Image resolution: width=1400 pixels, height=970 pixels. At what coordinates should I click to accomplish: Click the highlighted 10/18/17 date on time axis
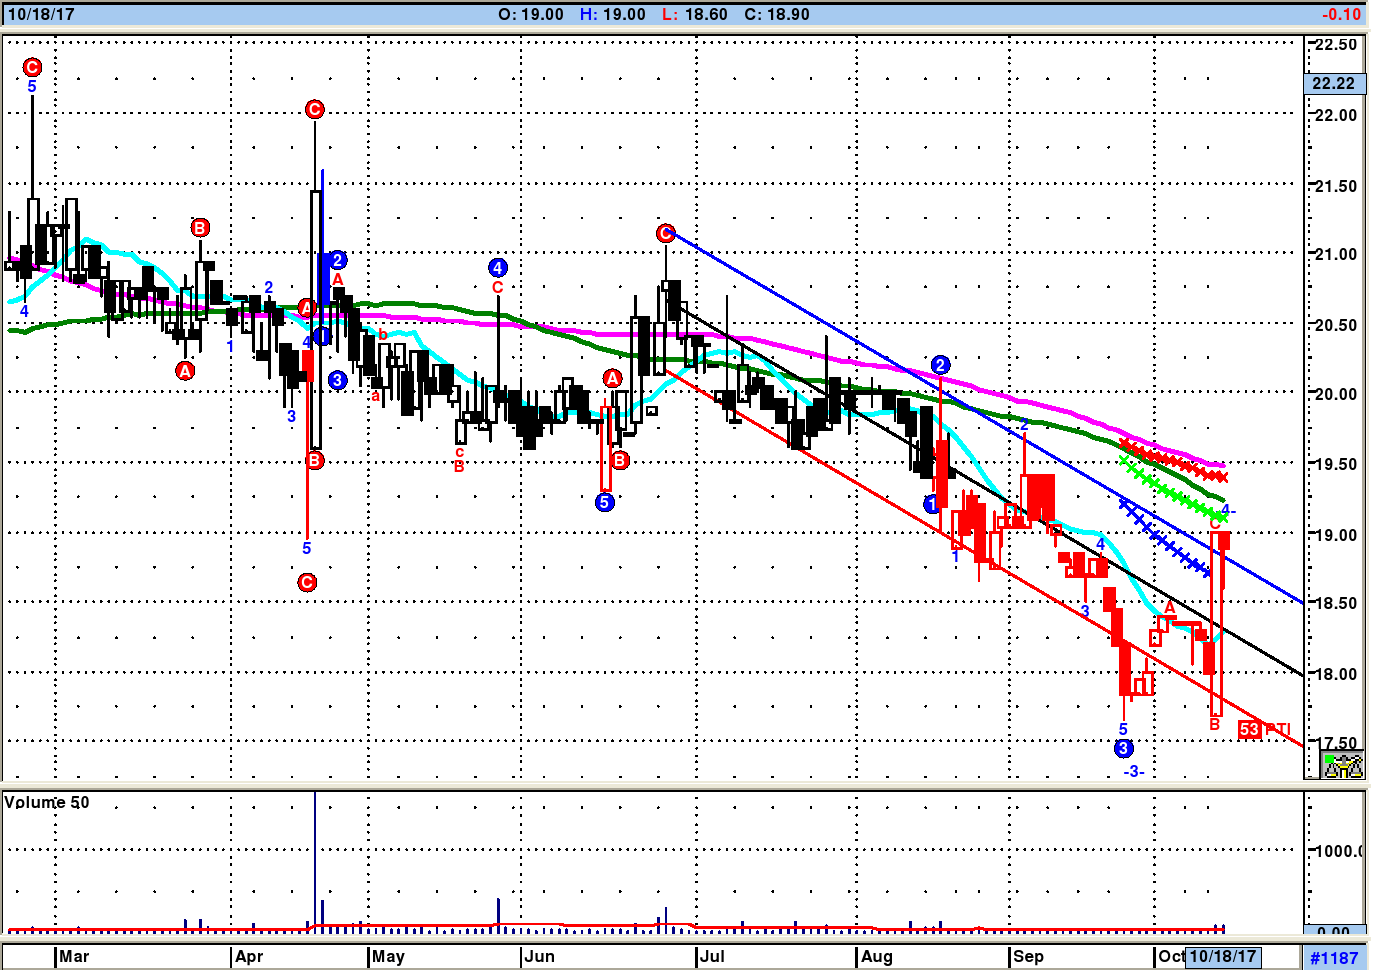pyautogui.click(x=1222, y=956)
